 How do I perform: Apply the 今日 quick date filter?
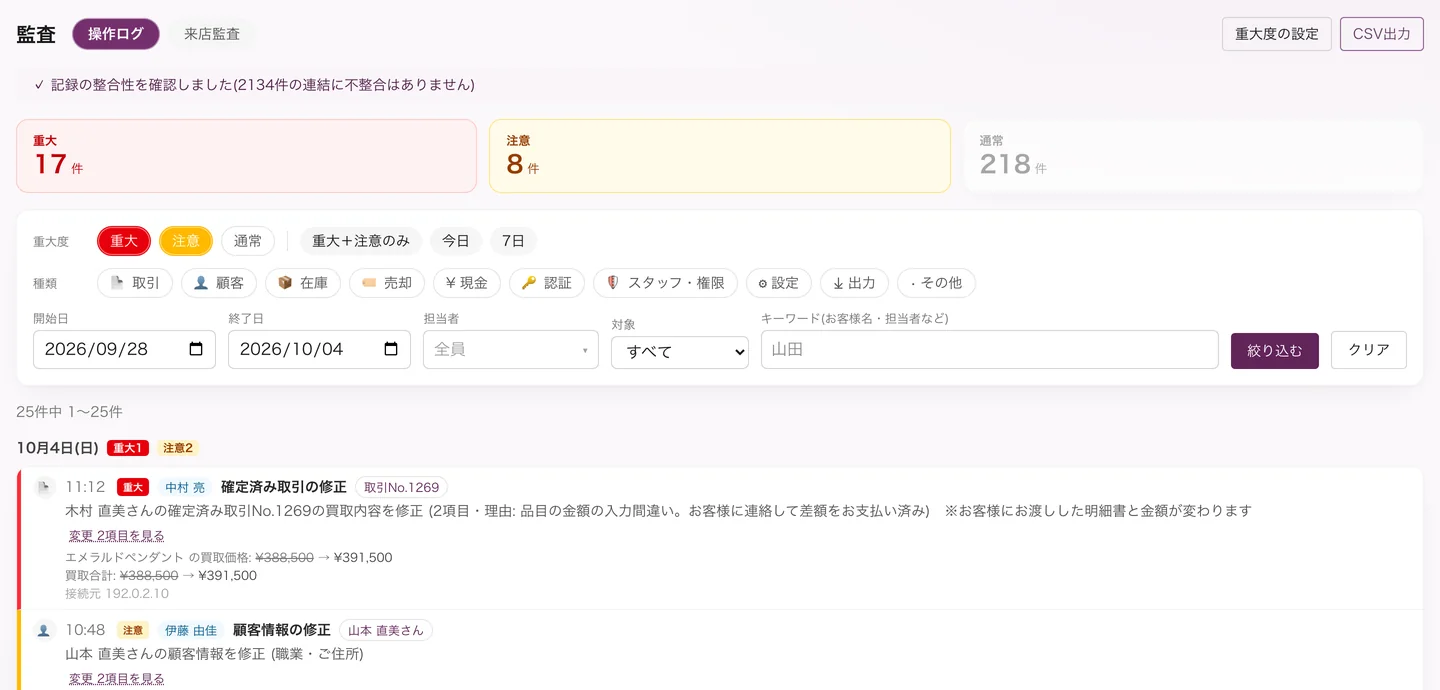pos(456,241)
